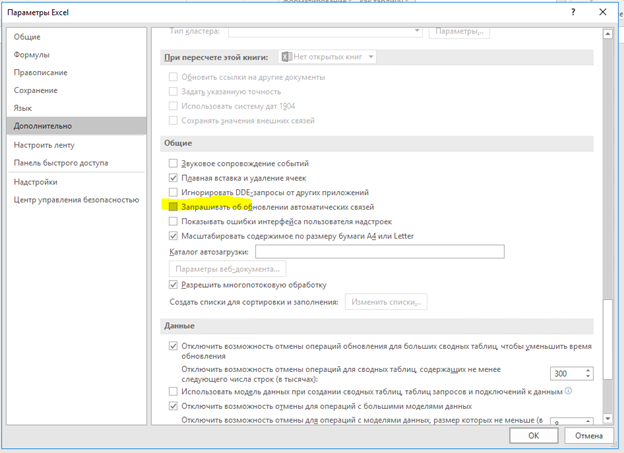
Task: Select the Дополнительно category
Action: 76,126
